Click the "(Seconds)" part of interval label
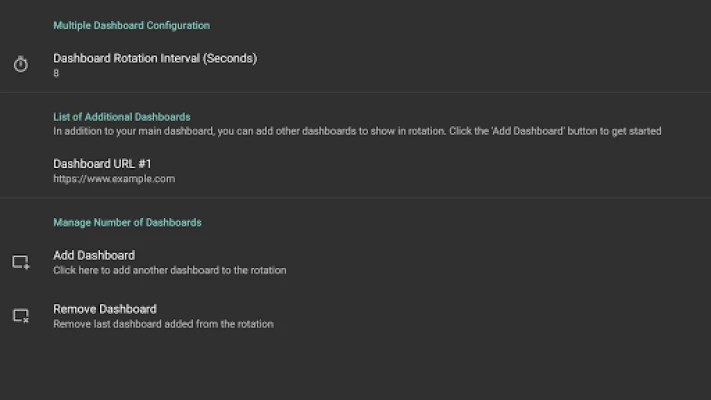The image size is (711, 400). pos(230,58)
